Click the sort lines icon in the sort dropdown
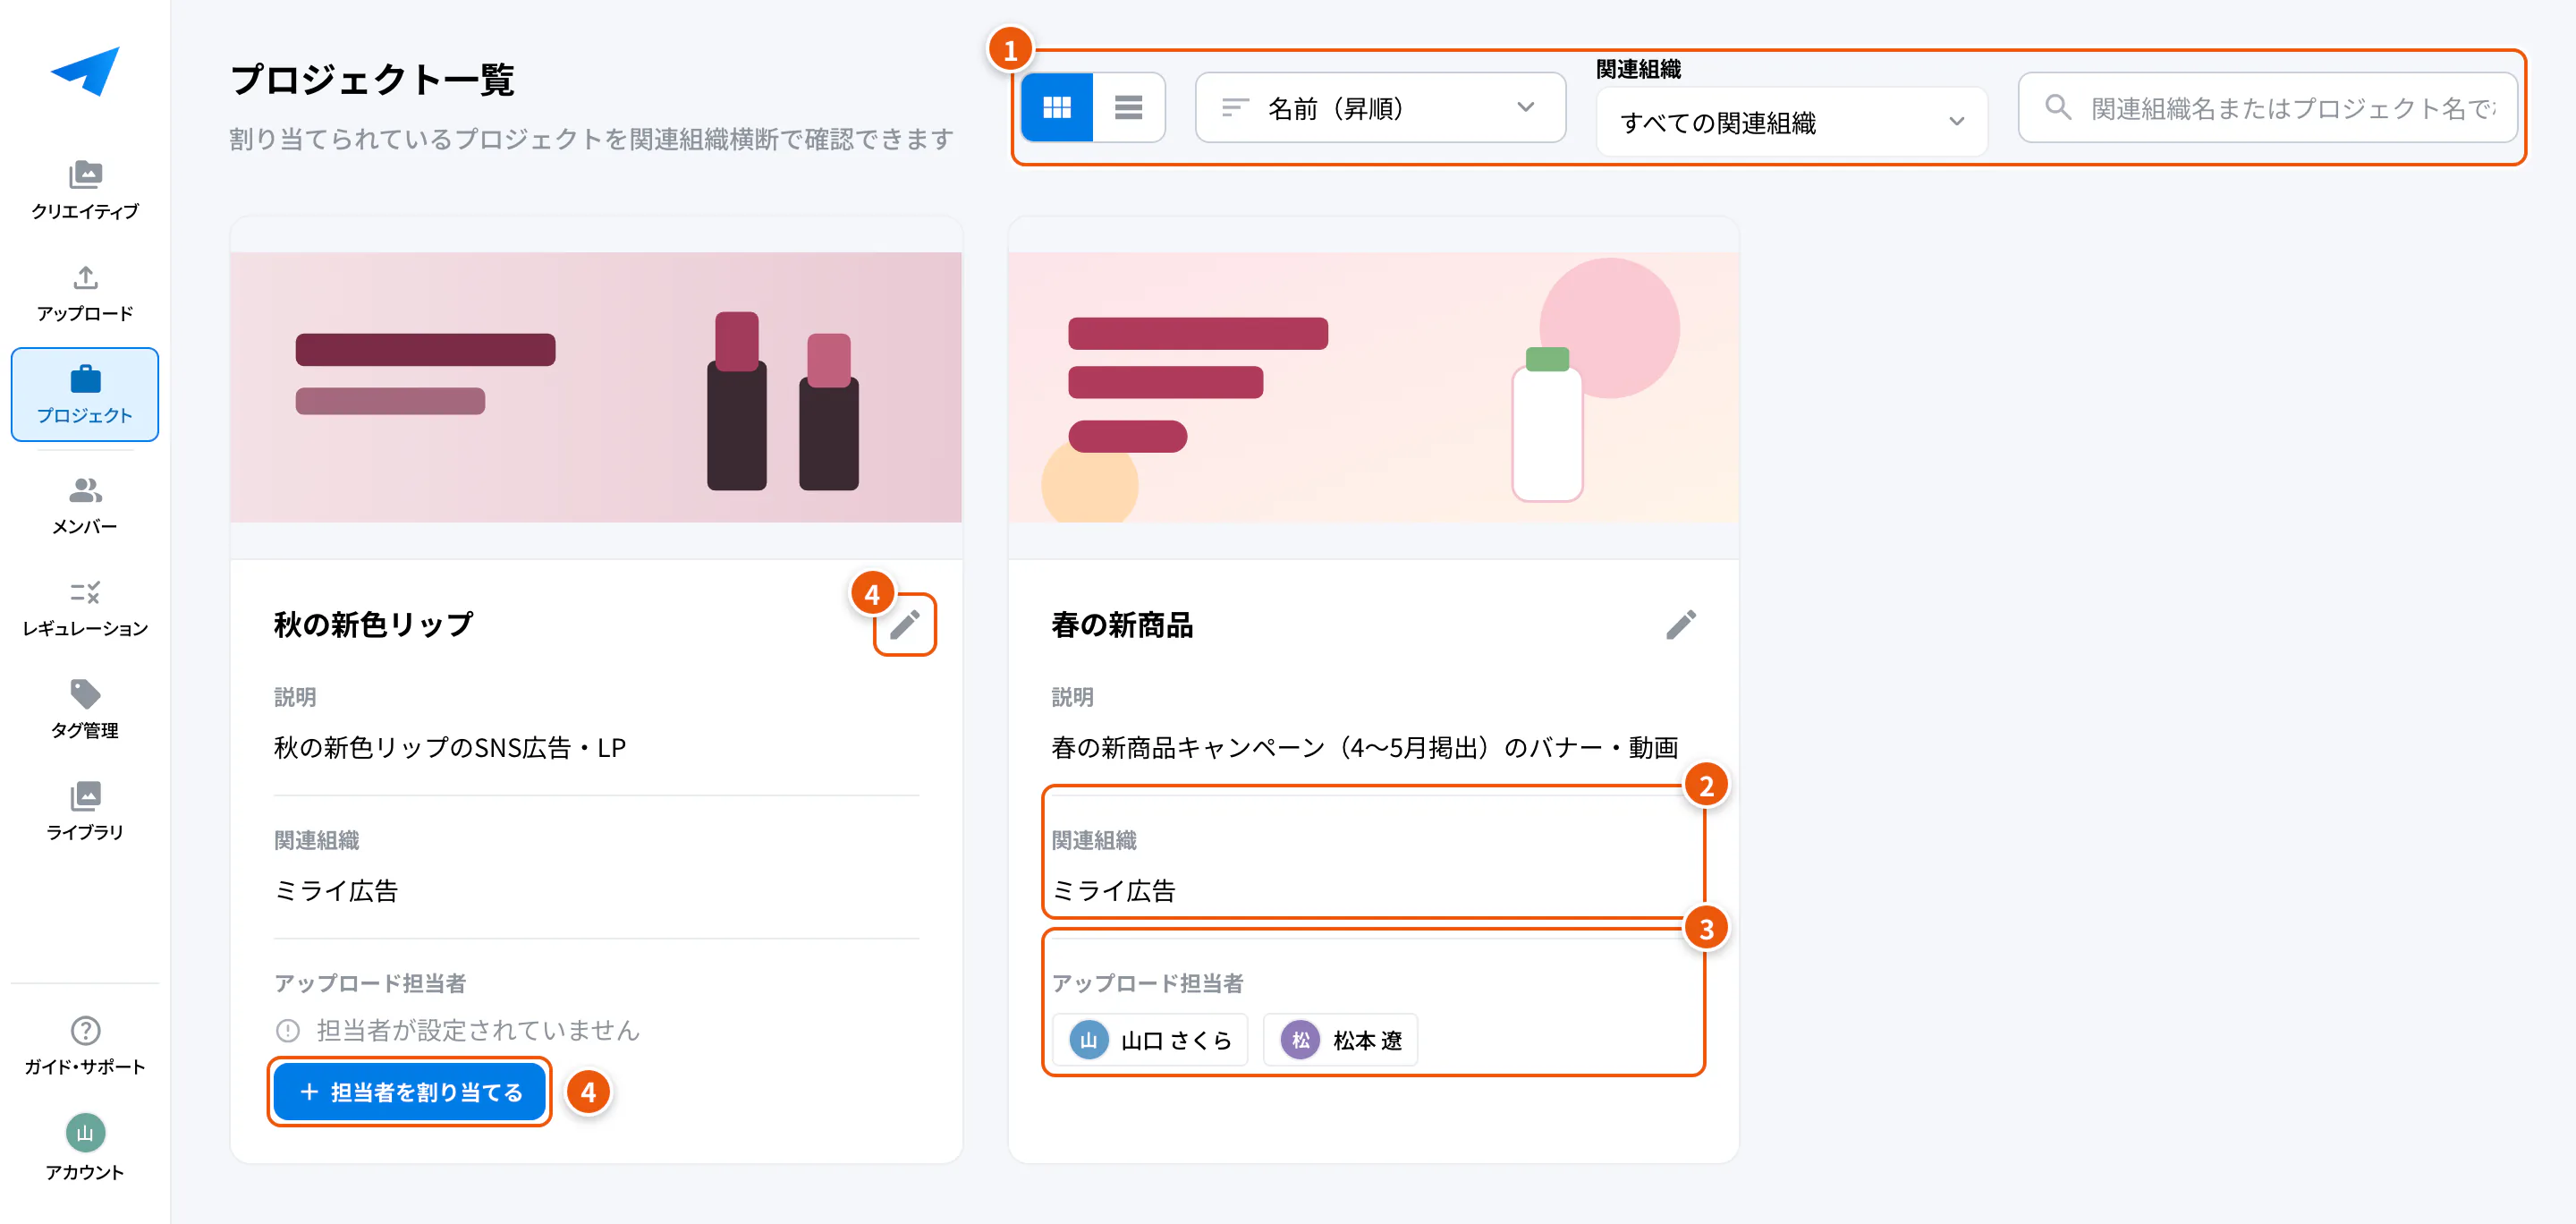Image resolution: width=2576 pixels, height=1224 pixels. (x=1236, y=107)
